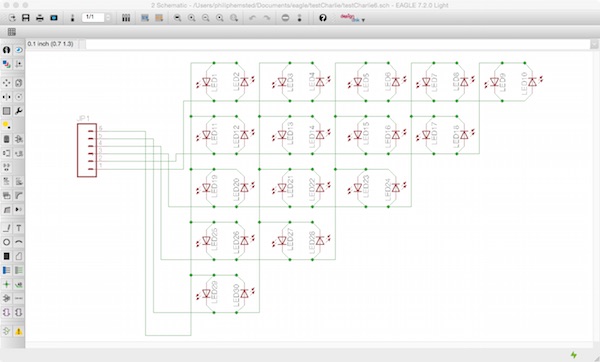Select the Show eye tool
Image resolution: width=600 pixels, height=362 pixels.
tap(18, 50)
